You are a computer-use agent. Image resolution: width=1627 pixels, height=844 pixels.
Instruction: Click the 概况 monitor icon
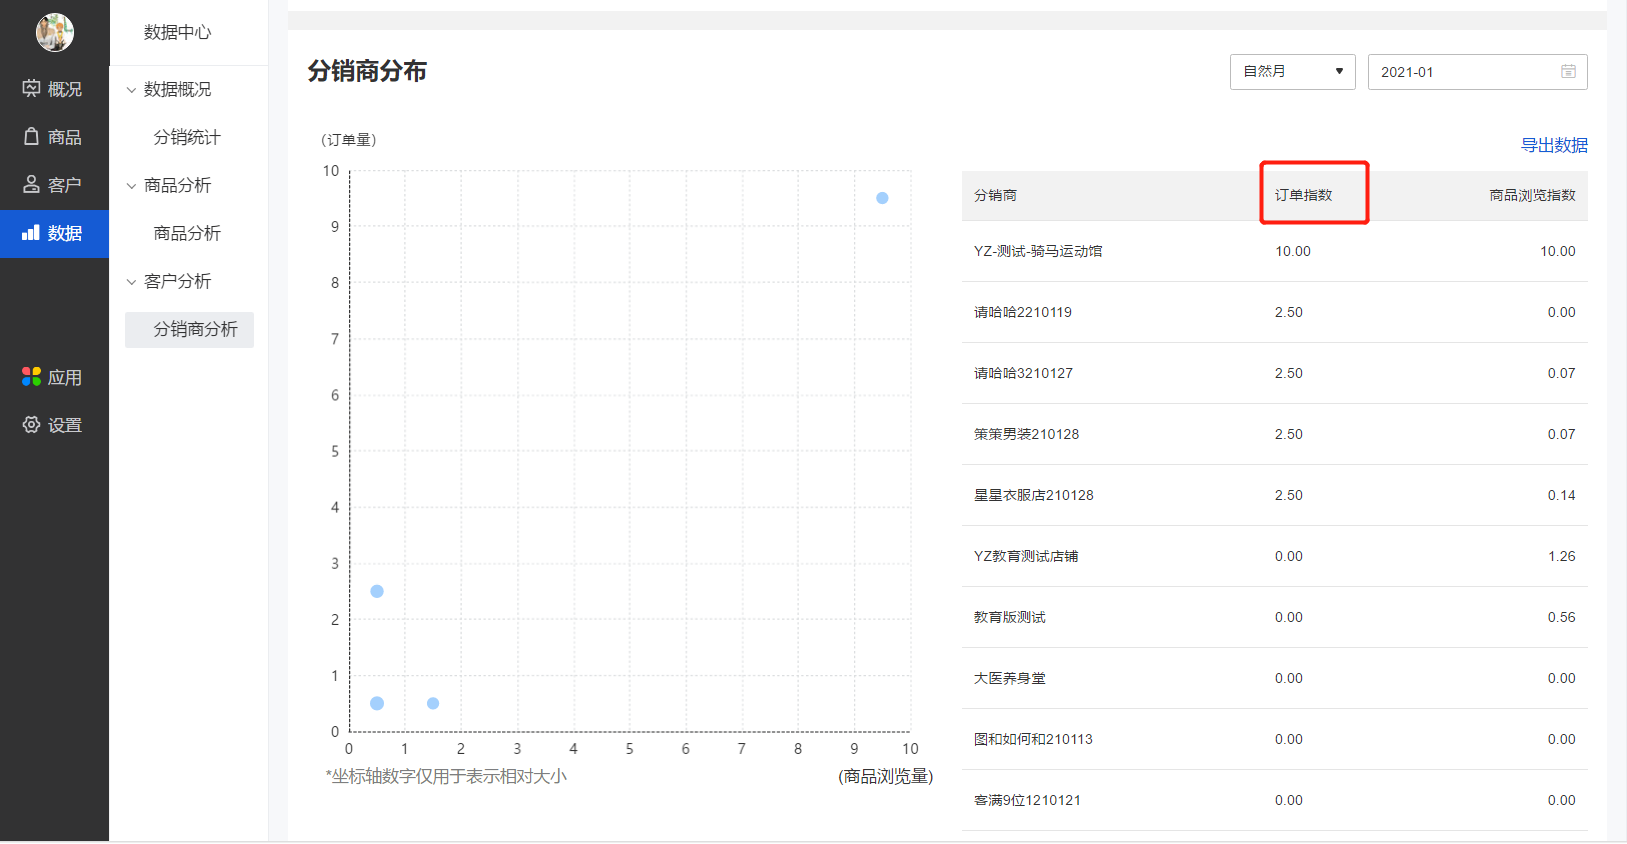coord(31,88)
